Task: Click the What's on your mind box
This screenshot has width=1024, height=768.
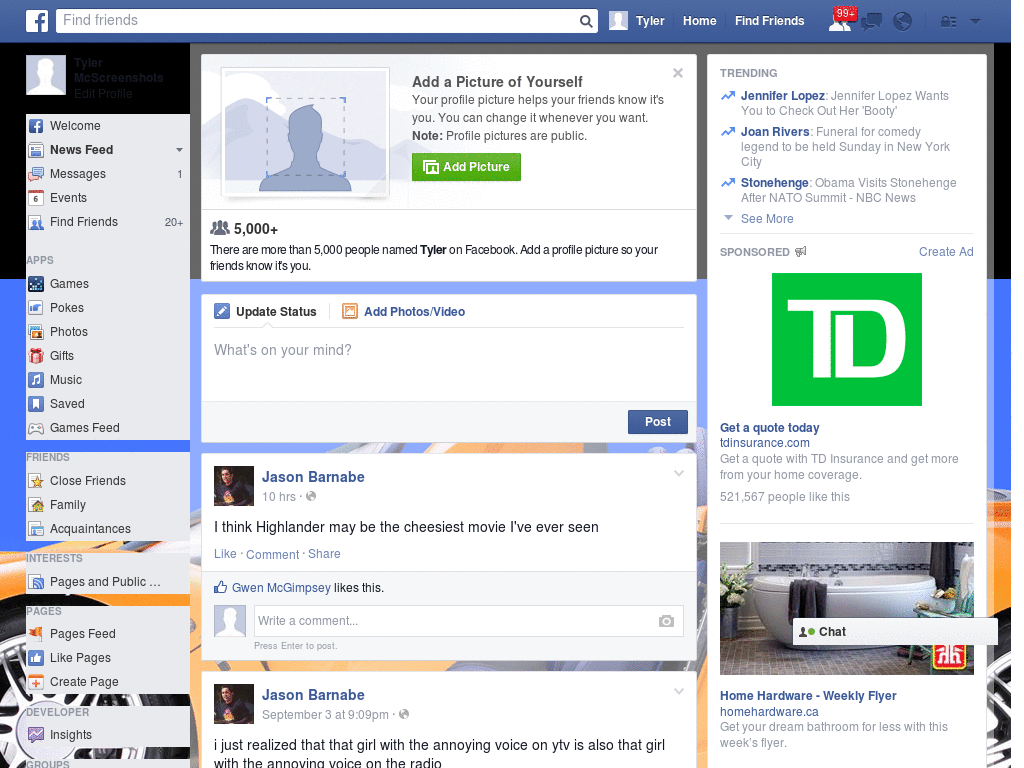Action: click(449, 364)
